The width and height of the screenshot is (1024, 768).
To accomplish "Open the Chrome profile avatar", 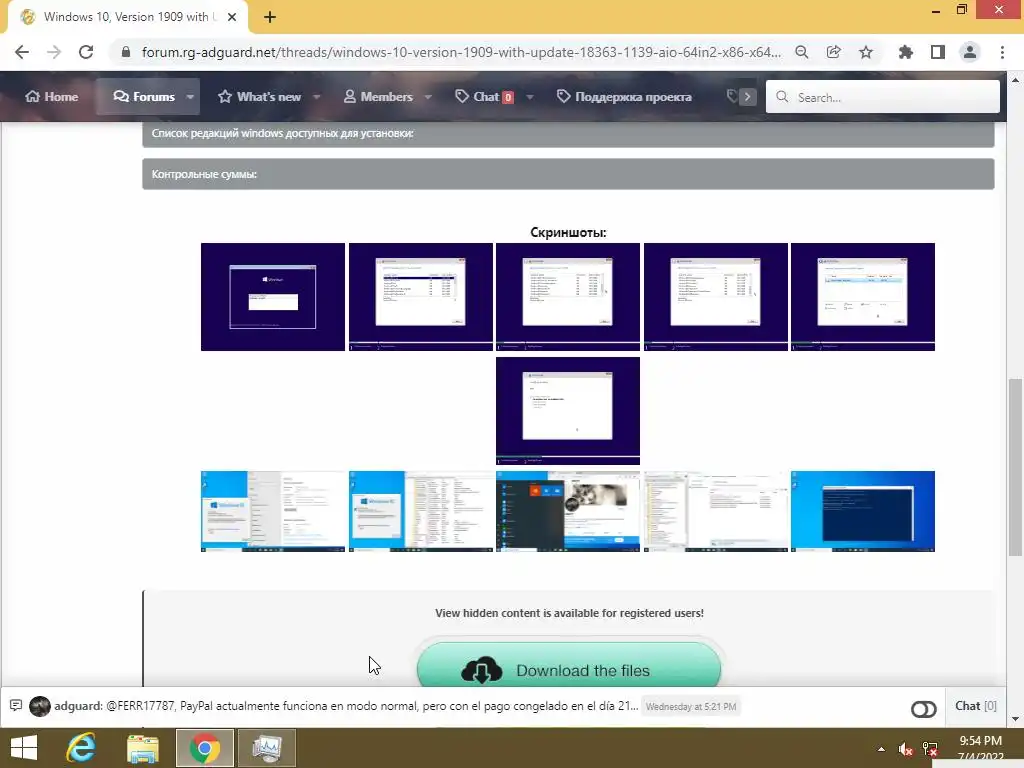I will (970, 52).
